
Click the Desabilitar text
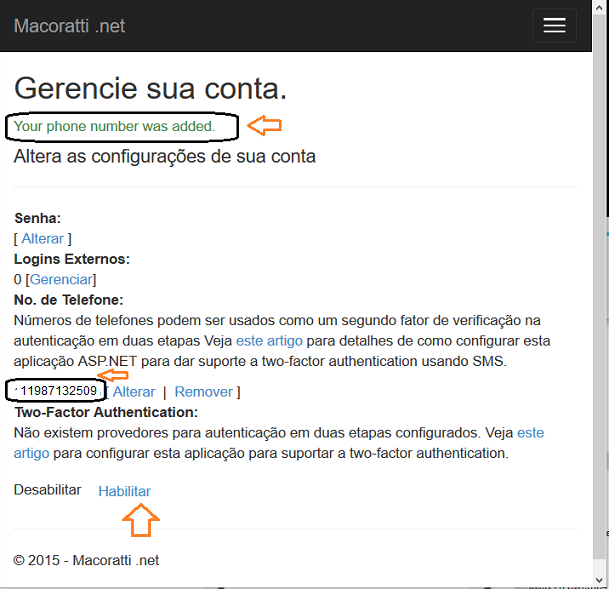click(x=47, y=490)
